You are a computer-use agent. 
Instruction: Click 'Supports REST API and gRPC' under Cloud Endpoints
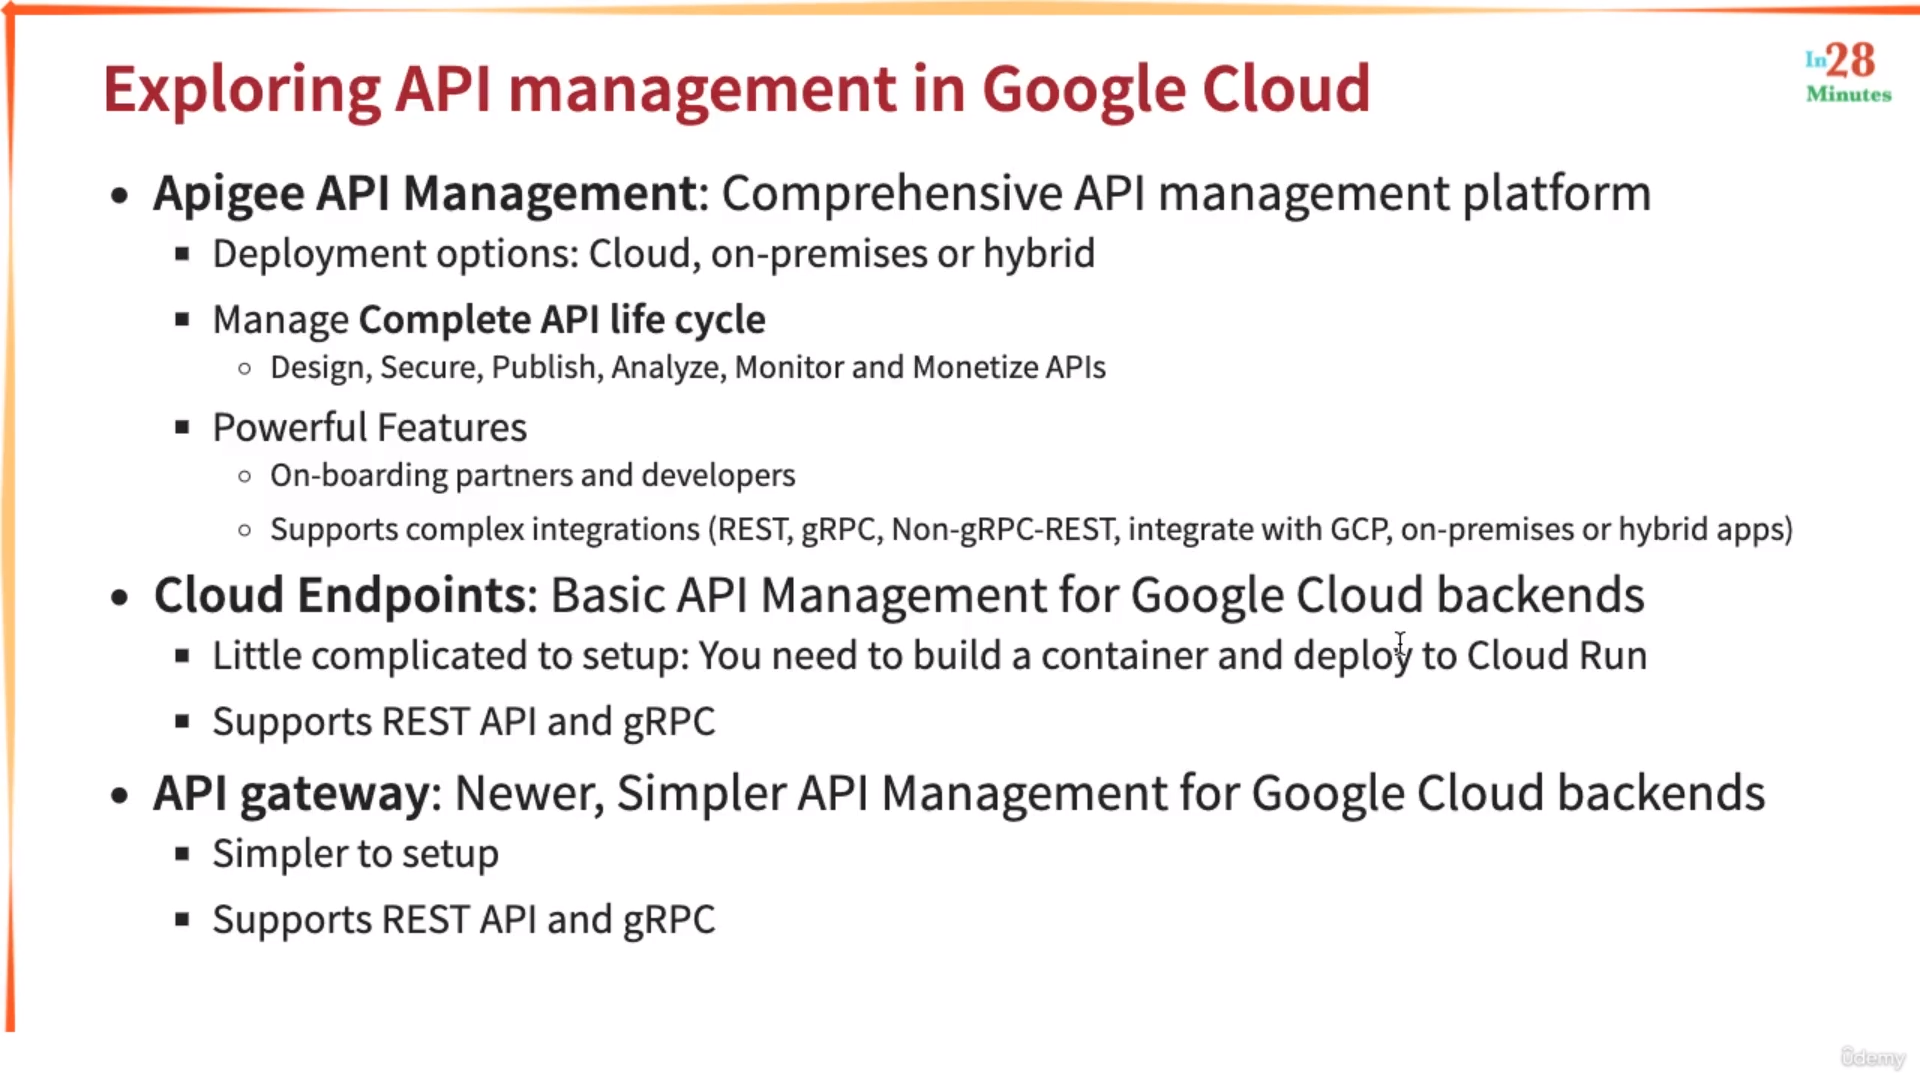[464, 722]
